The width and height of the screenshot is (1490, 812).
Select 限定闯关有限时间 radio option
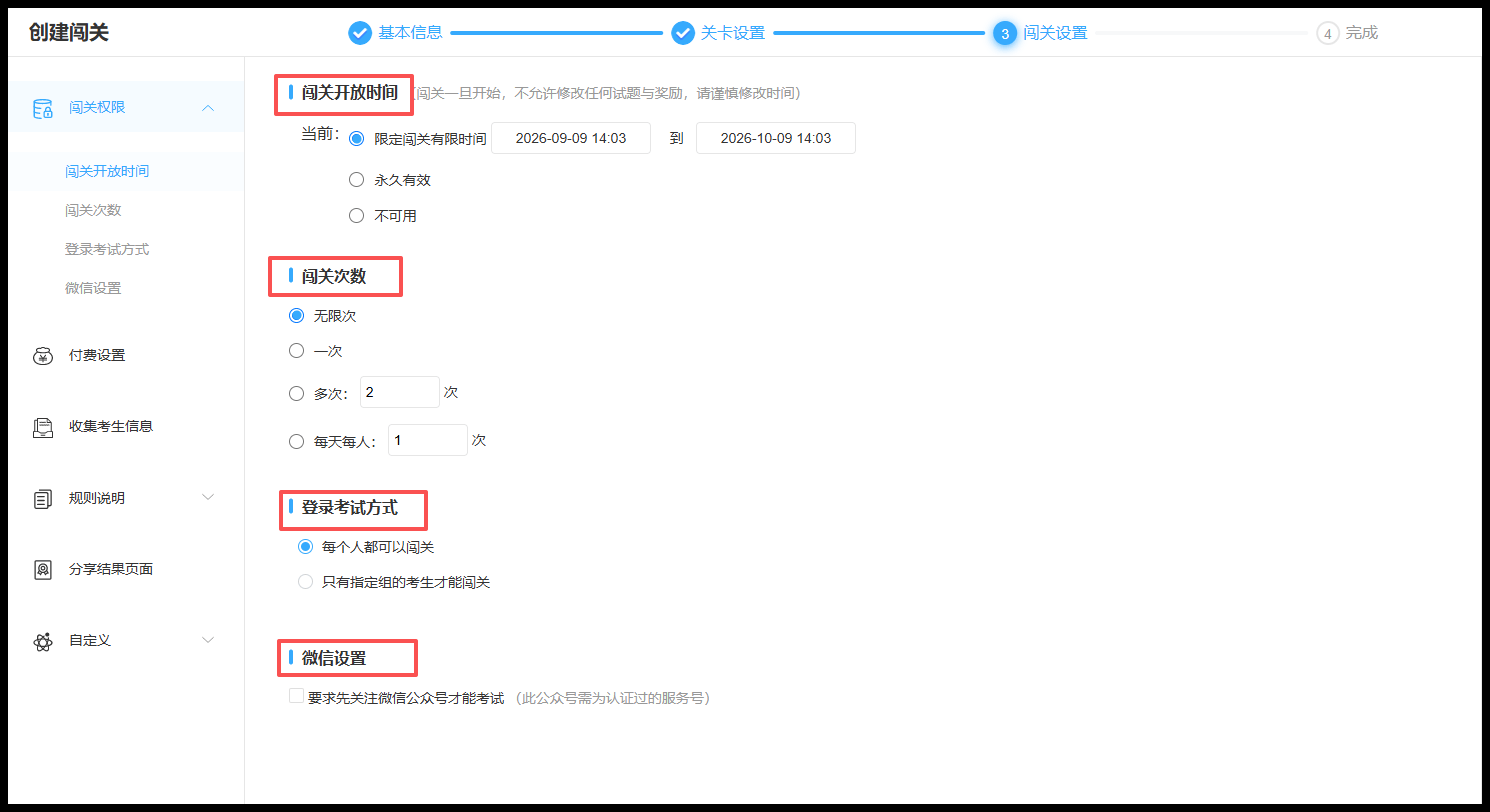point(357,139)
